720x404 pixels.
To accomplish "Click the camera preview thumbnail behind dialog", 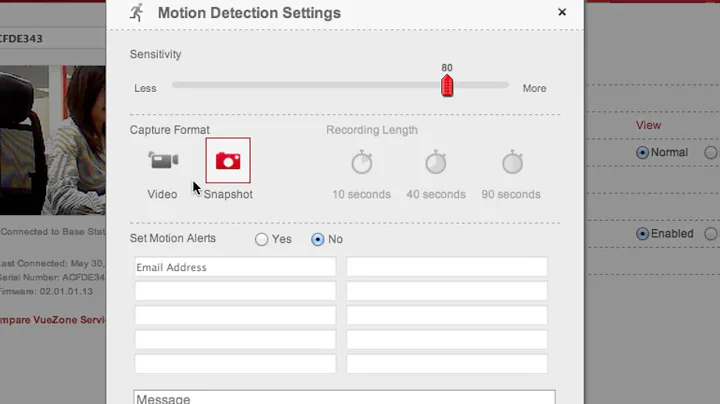I will 53,140.
